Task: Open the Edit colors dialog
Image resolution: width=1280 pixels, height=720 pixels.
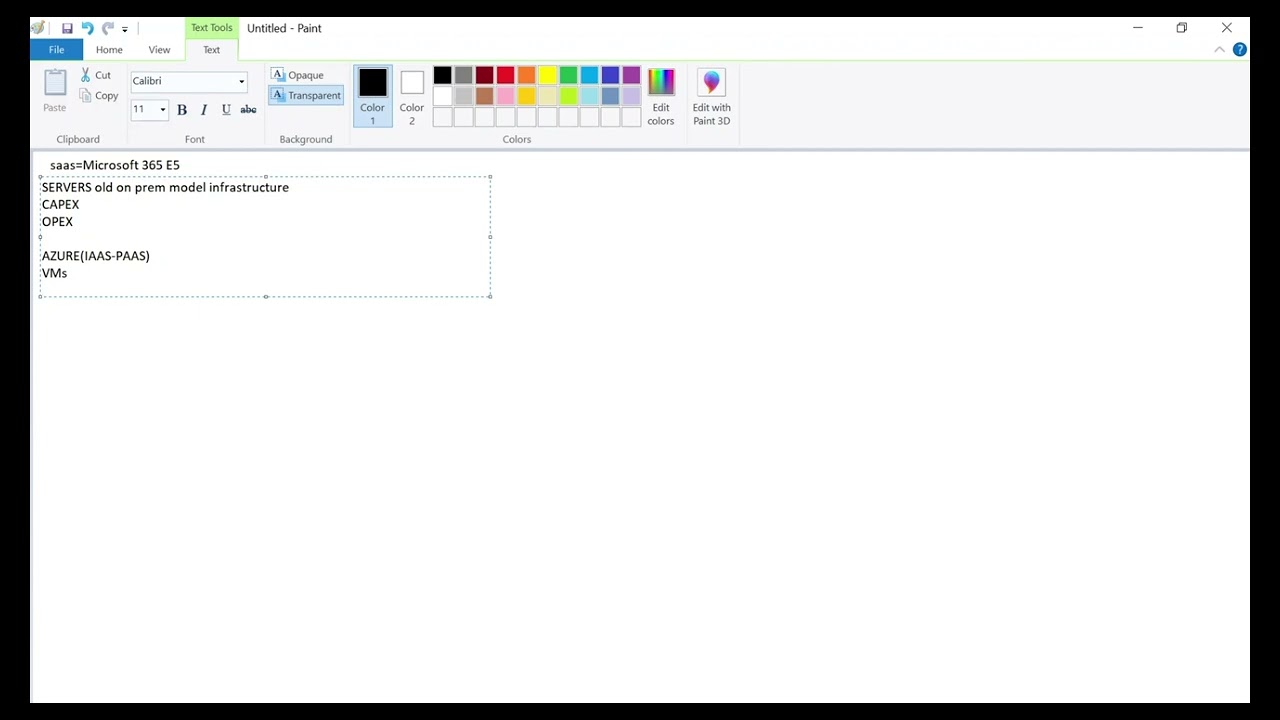Action: (661, 97)
